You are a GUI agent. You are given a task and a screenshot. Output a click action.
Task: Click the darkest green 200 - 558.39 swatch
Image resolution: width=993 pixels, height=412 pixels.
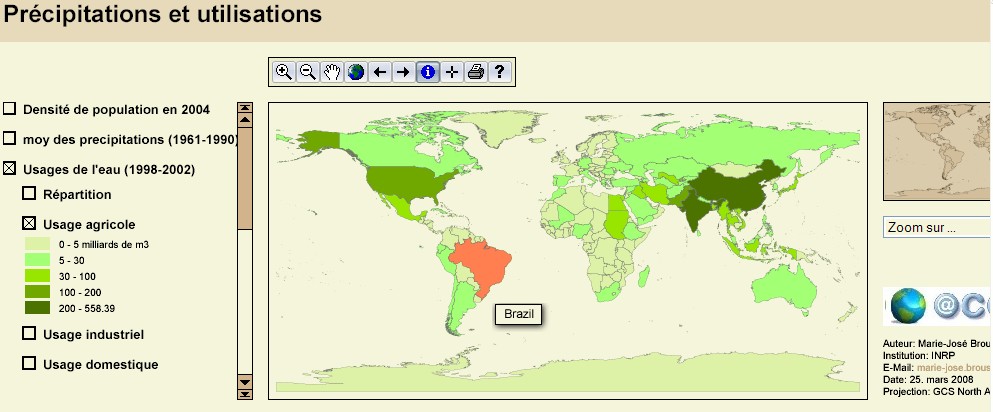38,308
